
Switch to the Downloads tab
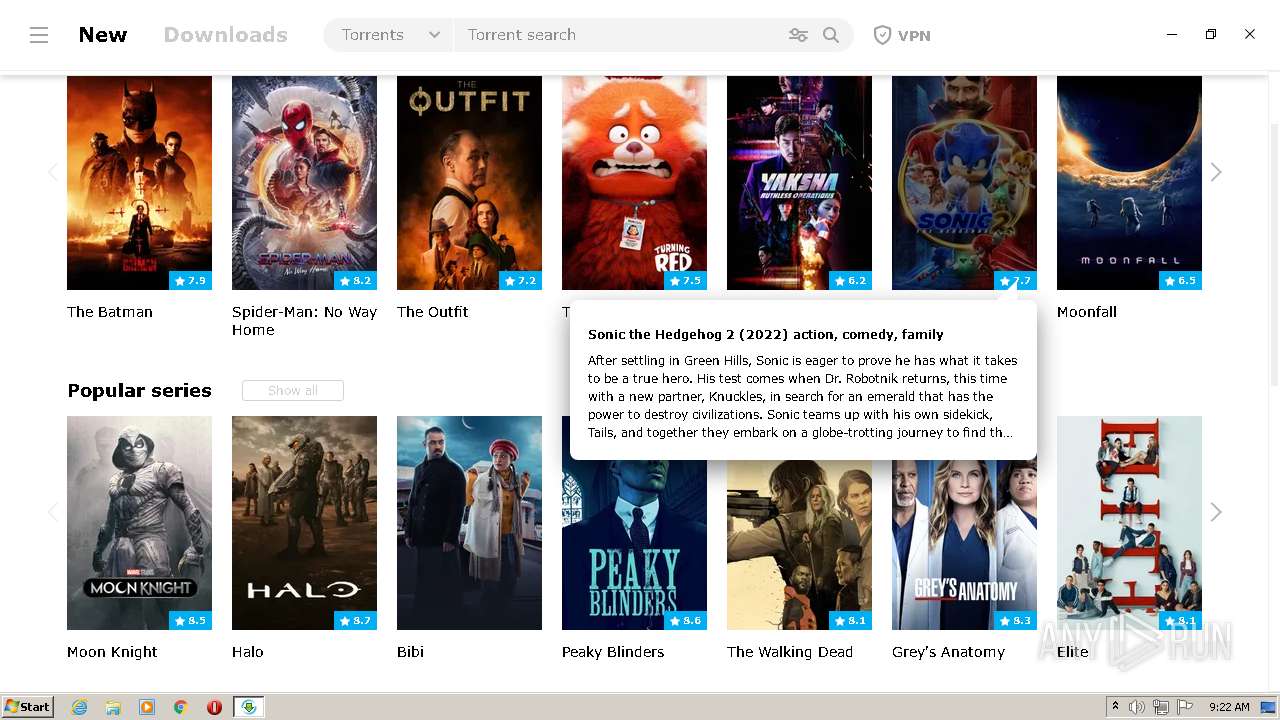pyautogui.click(x=226, y=35)
